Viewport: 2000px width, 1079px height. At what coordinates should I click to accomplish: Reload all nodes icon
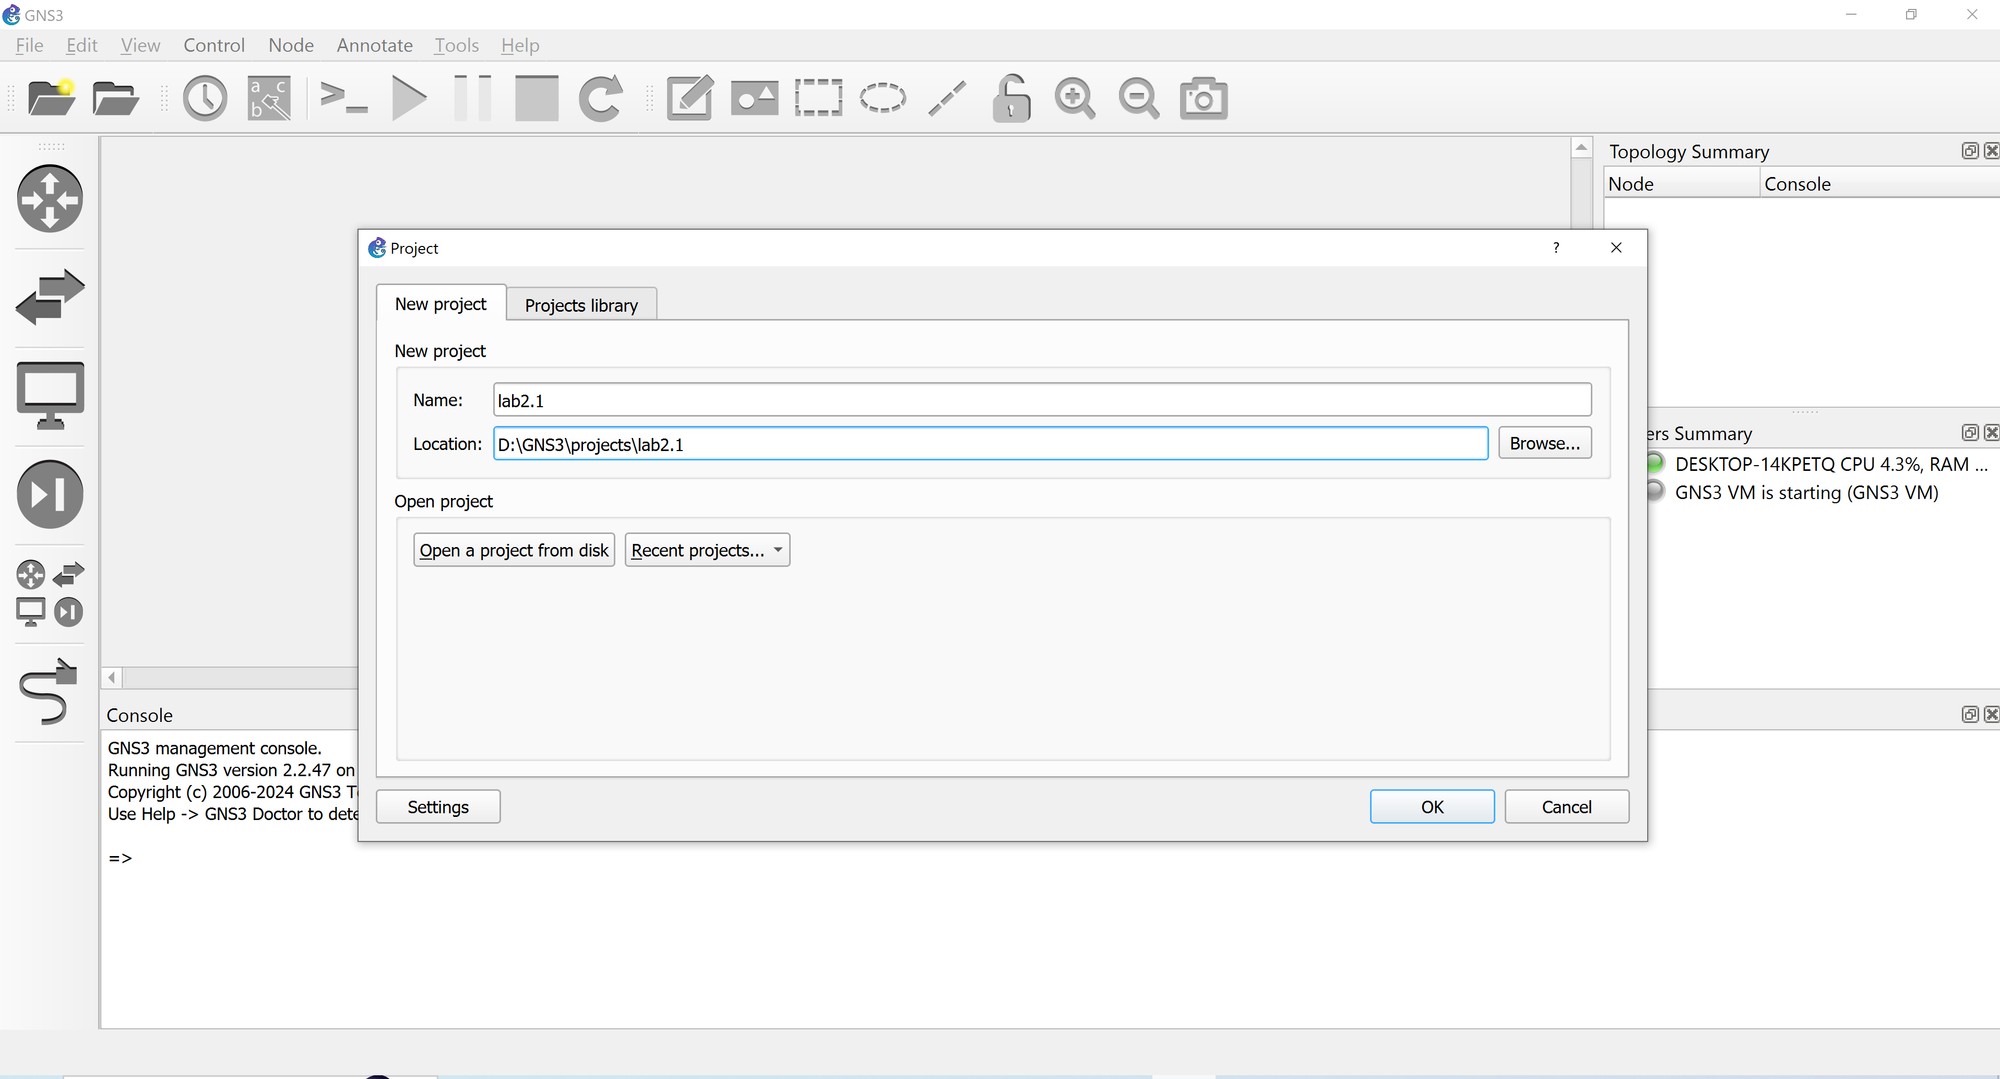click(x=601, y=98)
